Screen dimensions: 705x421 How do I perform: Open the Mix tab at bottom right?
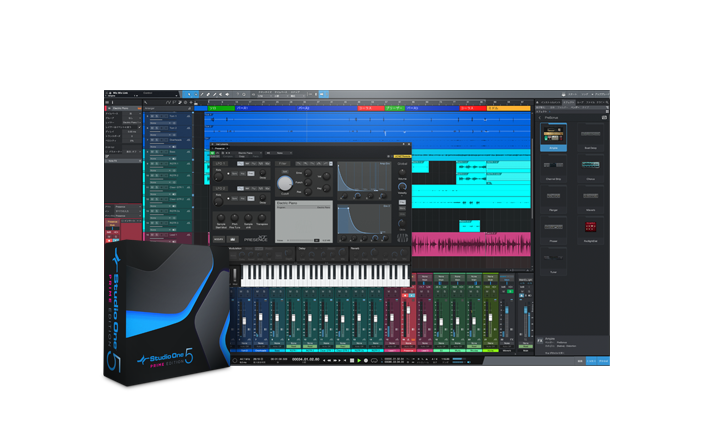click(591, 361)
